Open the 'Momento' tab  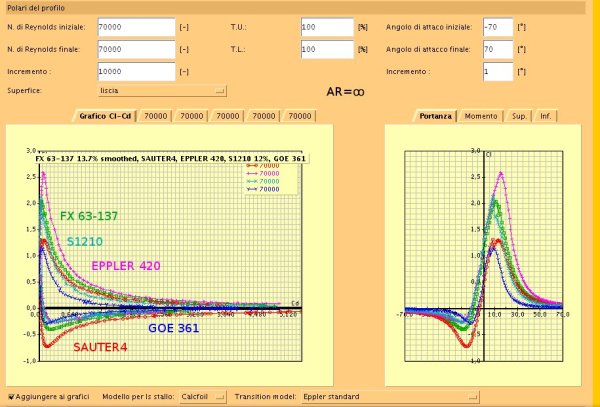pyautogui.click(x=481, y=117)
